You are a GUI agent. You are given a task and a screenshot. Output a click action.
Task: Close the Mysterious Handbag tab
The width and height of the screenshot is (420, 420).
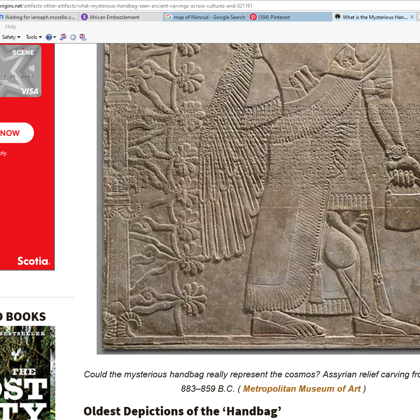412,17
